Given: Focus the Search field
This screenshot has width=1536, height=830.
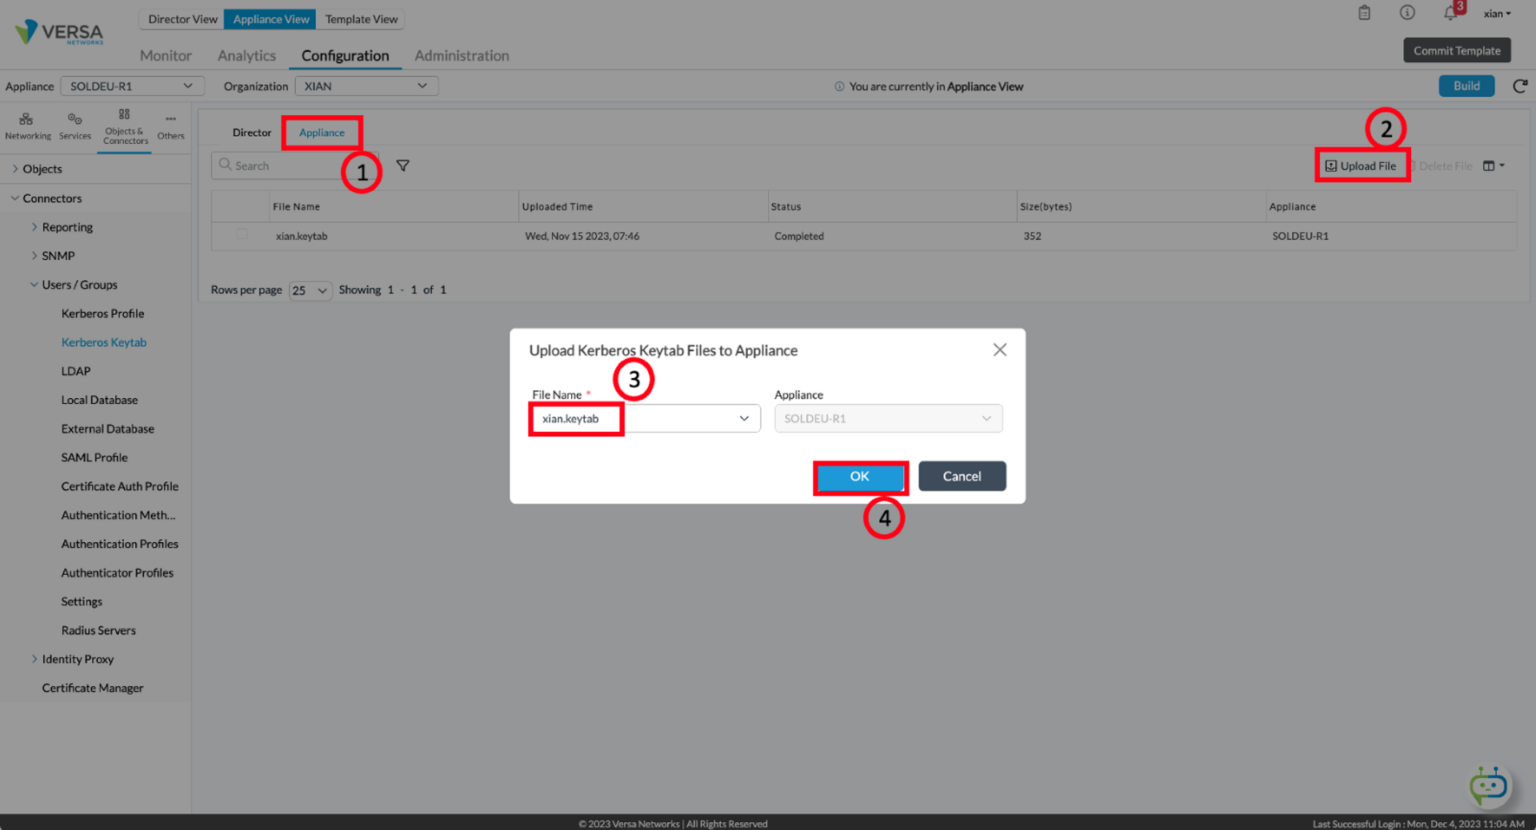Looking at the screenshot, I should 296,166.
